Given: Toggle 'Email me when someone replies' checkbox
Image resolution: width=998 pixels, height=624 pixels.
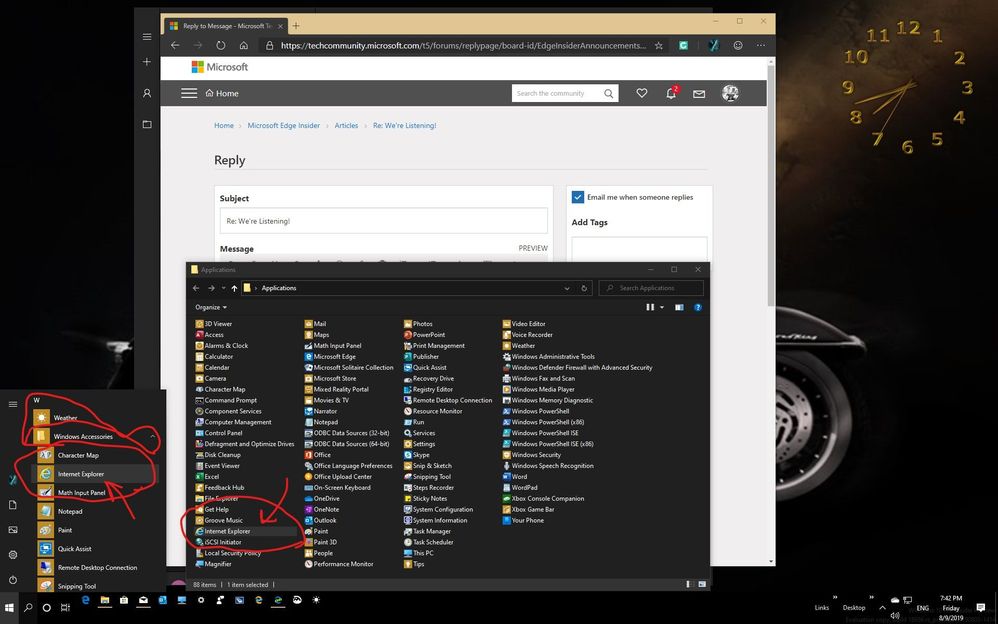Looking at the screenshot, I should point(577,197).
